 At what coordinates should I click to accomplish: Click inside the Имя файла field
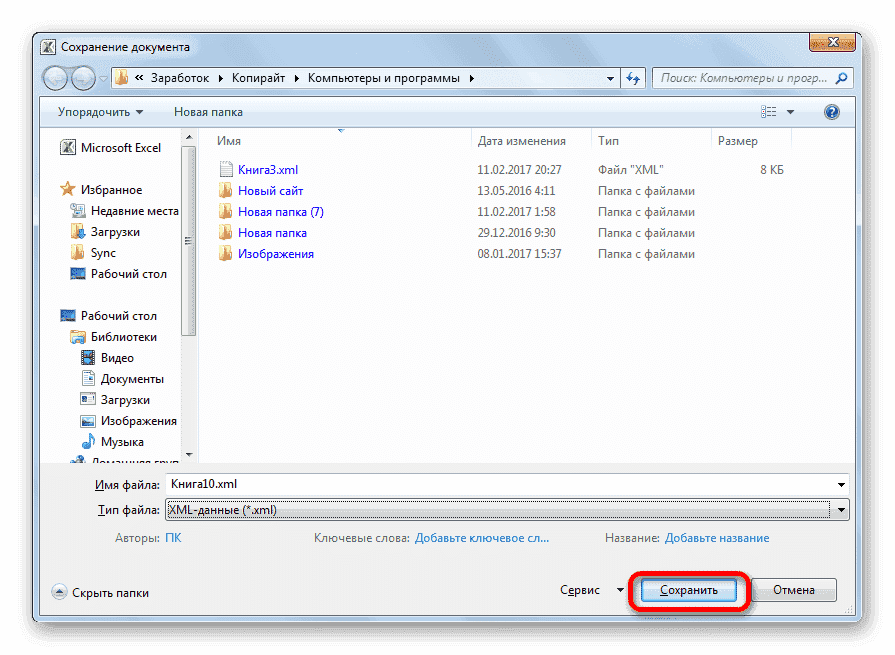(400, 485)
